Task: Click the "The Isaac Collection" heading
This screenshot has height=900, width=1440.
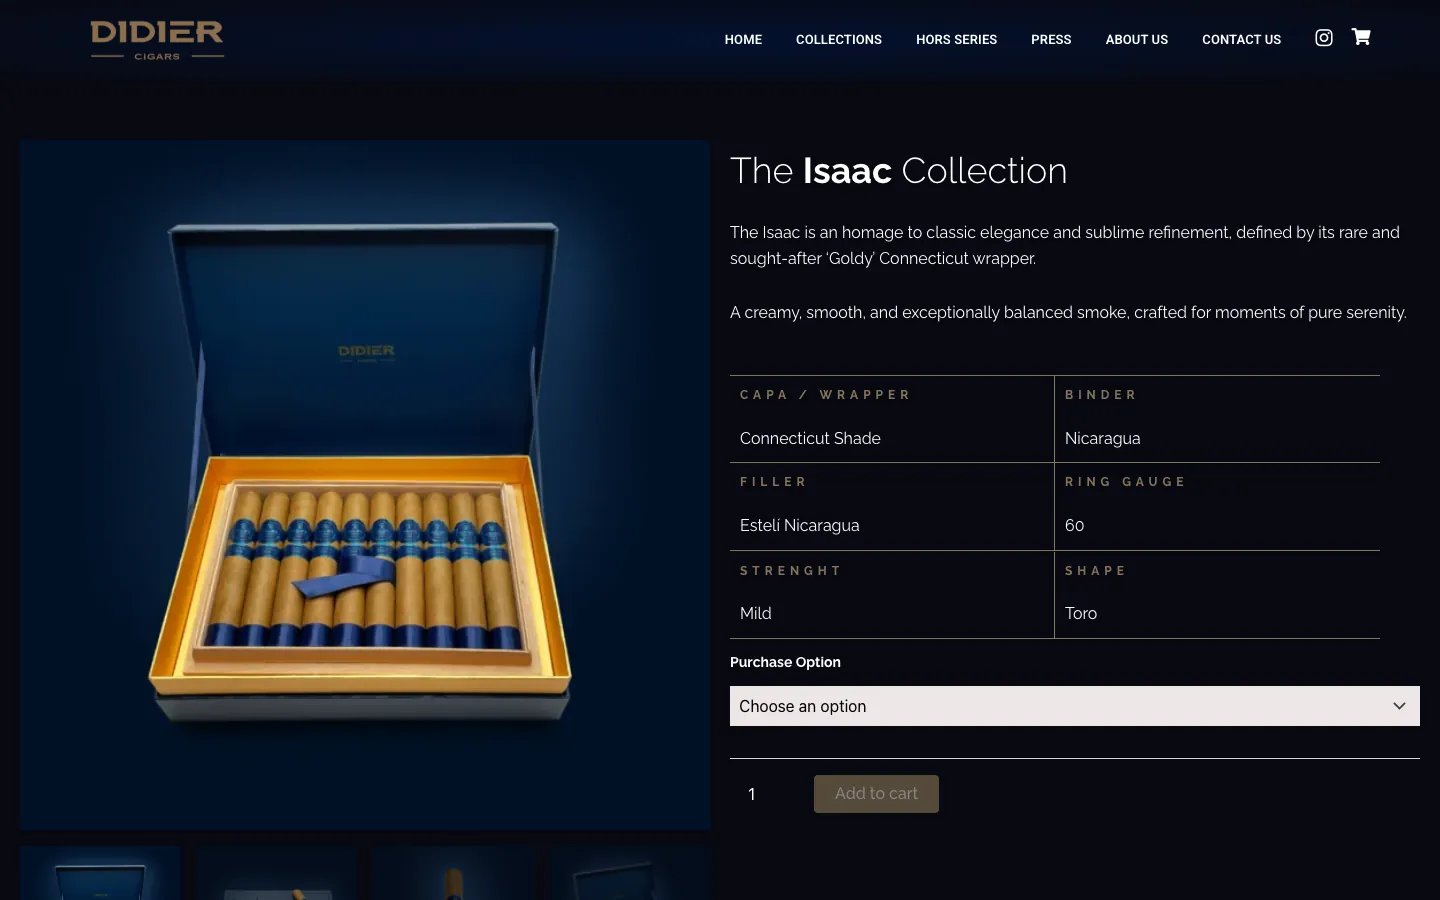Action: click(x=899, y=171)
